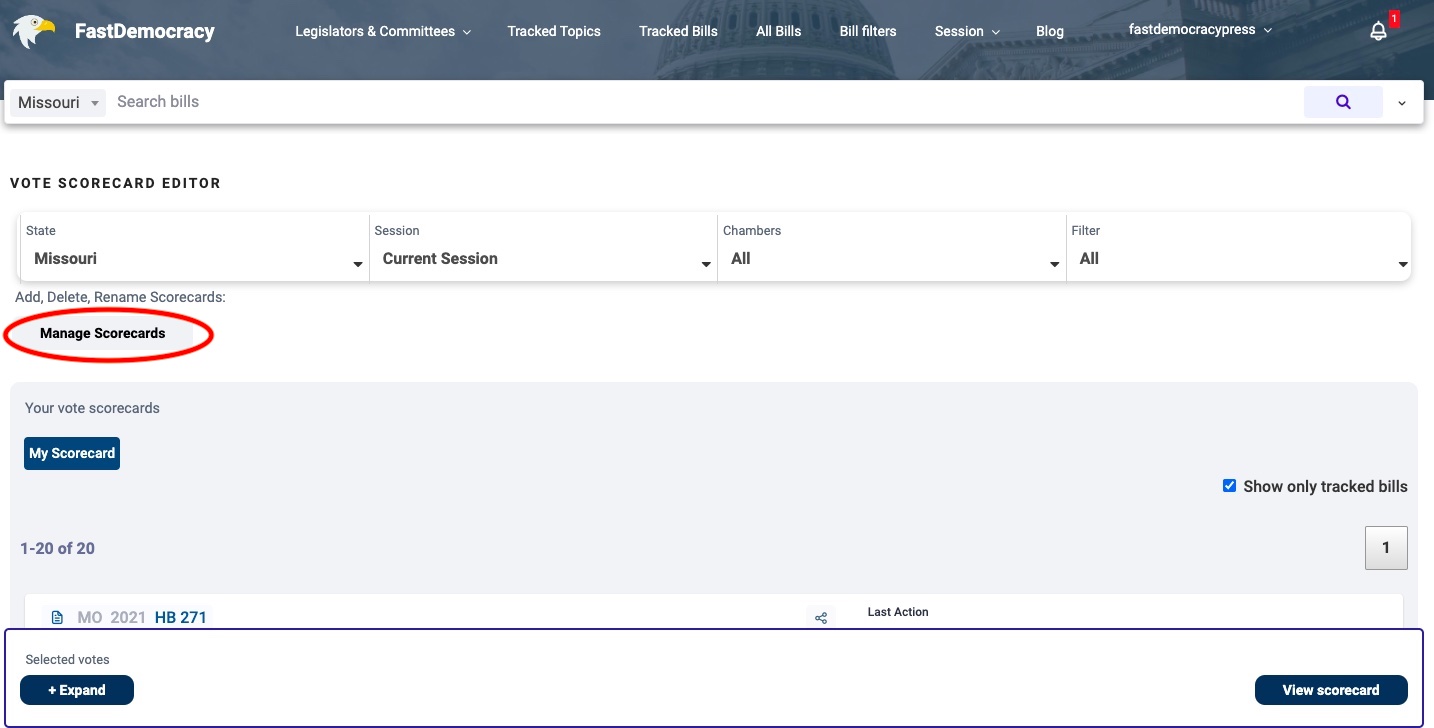
Task: Click the purple magnifier search button
Action: point(1342,102)
